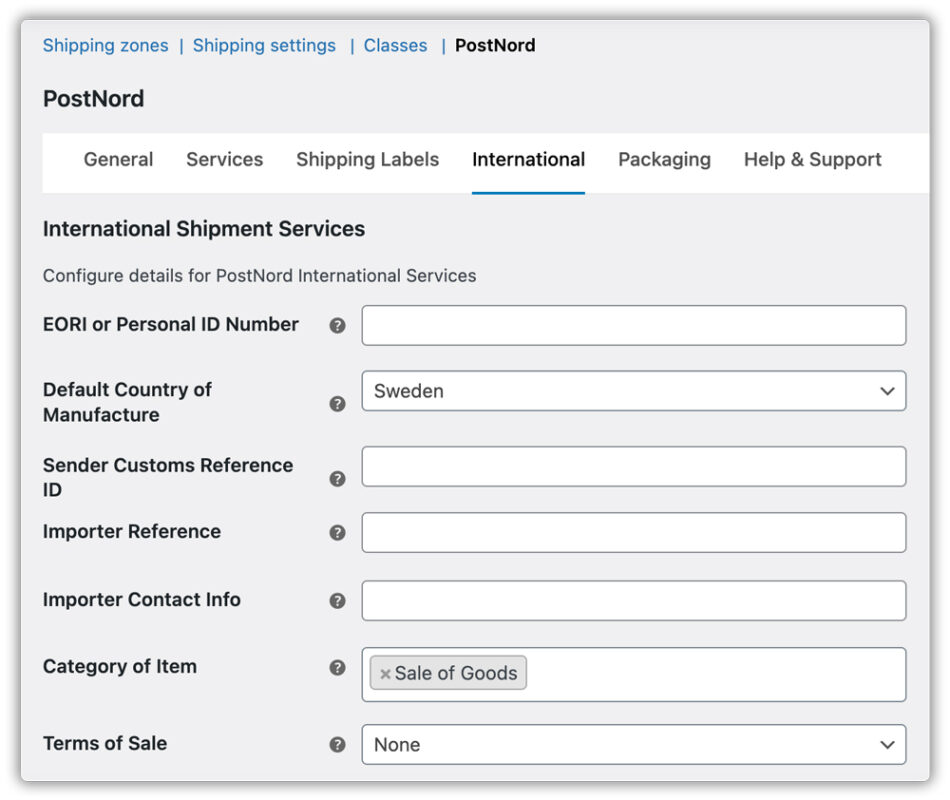Follow the Shipping zones link

105,45
